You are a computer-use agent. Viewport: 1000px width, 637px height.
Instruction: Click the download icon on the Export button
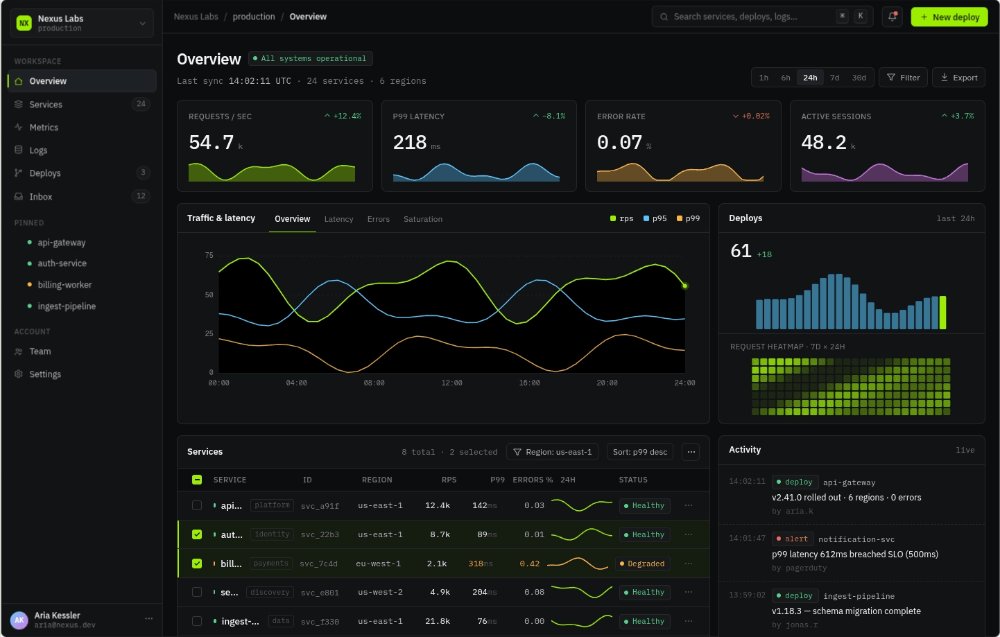click(945, 77)
